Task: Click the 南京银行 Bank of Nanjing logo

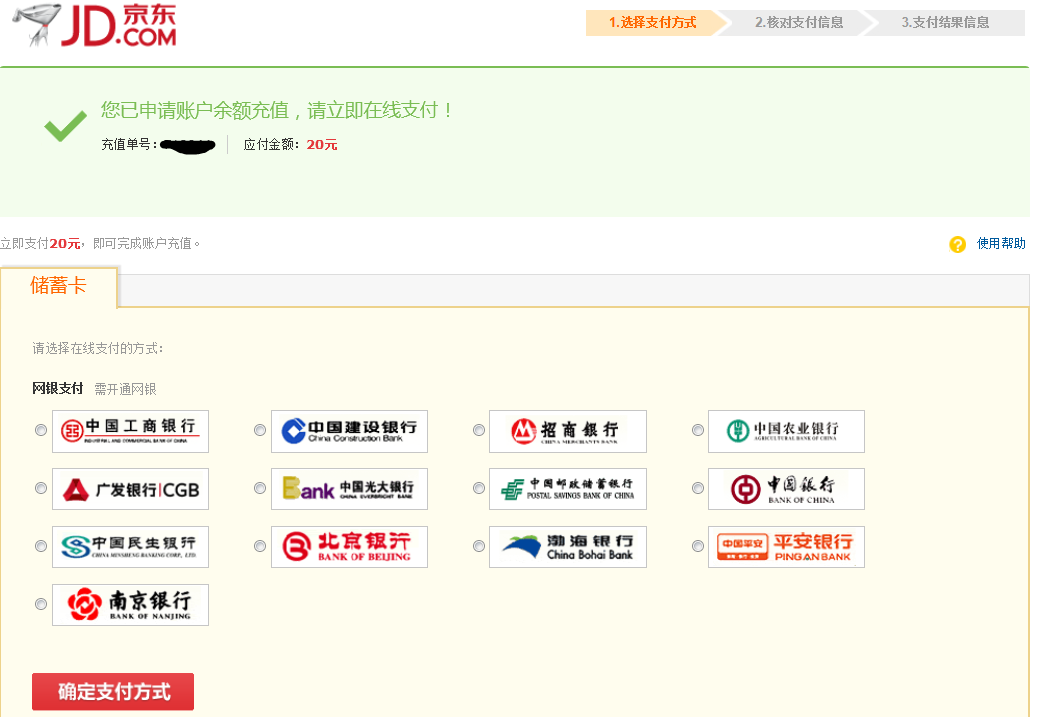Action: [130, 604]
